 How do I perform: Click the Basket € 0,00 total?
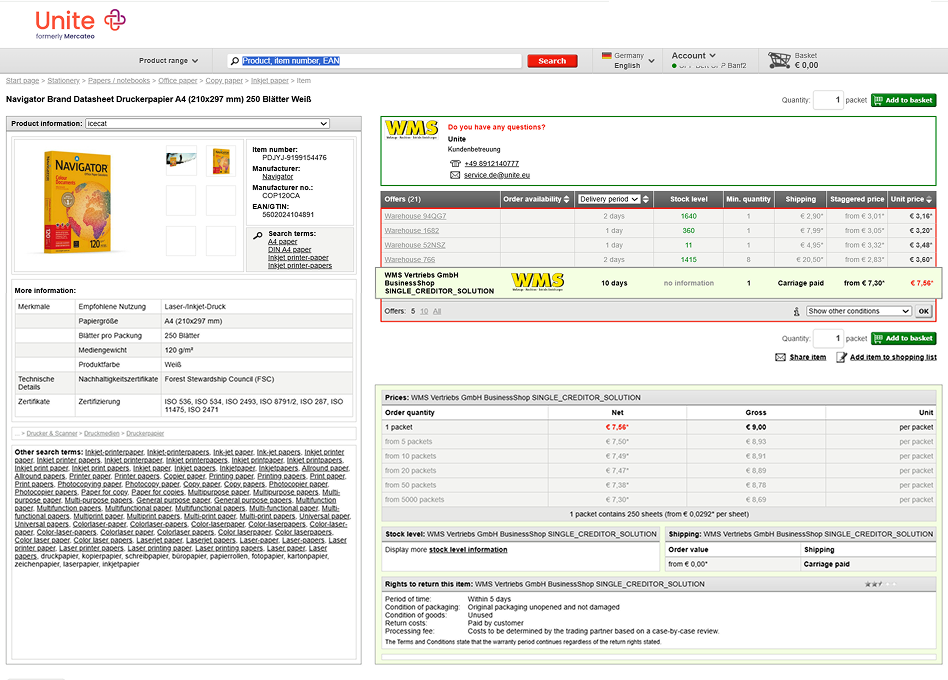pos(806,65)
